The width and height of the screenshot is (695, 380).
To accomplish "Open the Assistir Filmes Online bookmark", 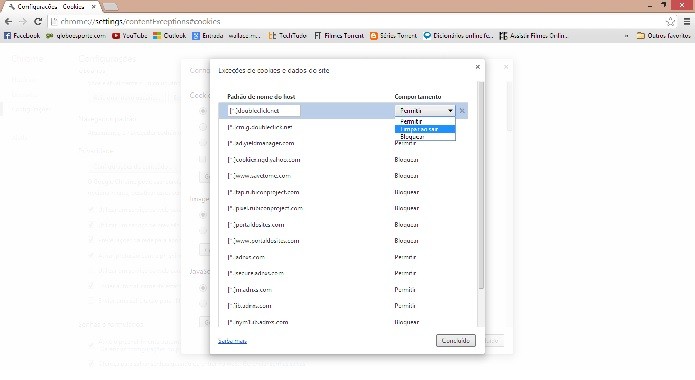I will point(533,35).
